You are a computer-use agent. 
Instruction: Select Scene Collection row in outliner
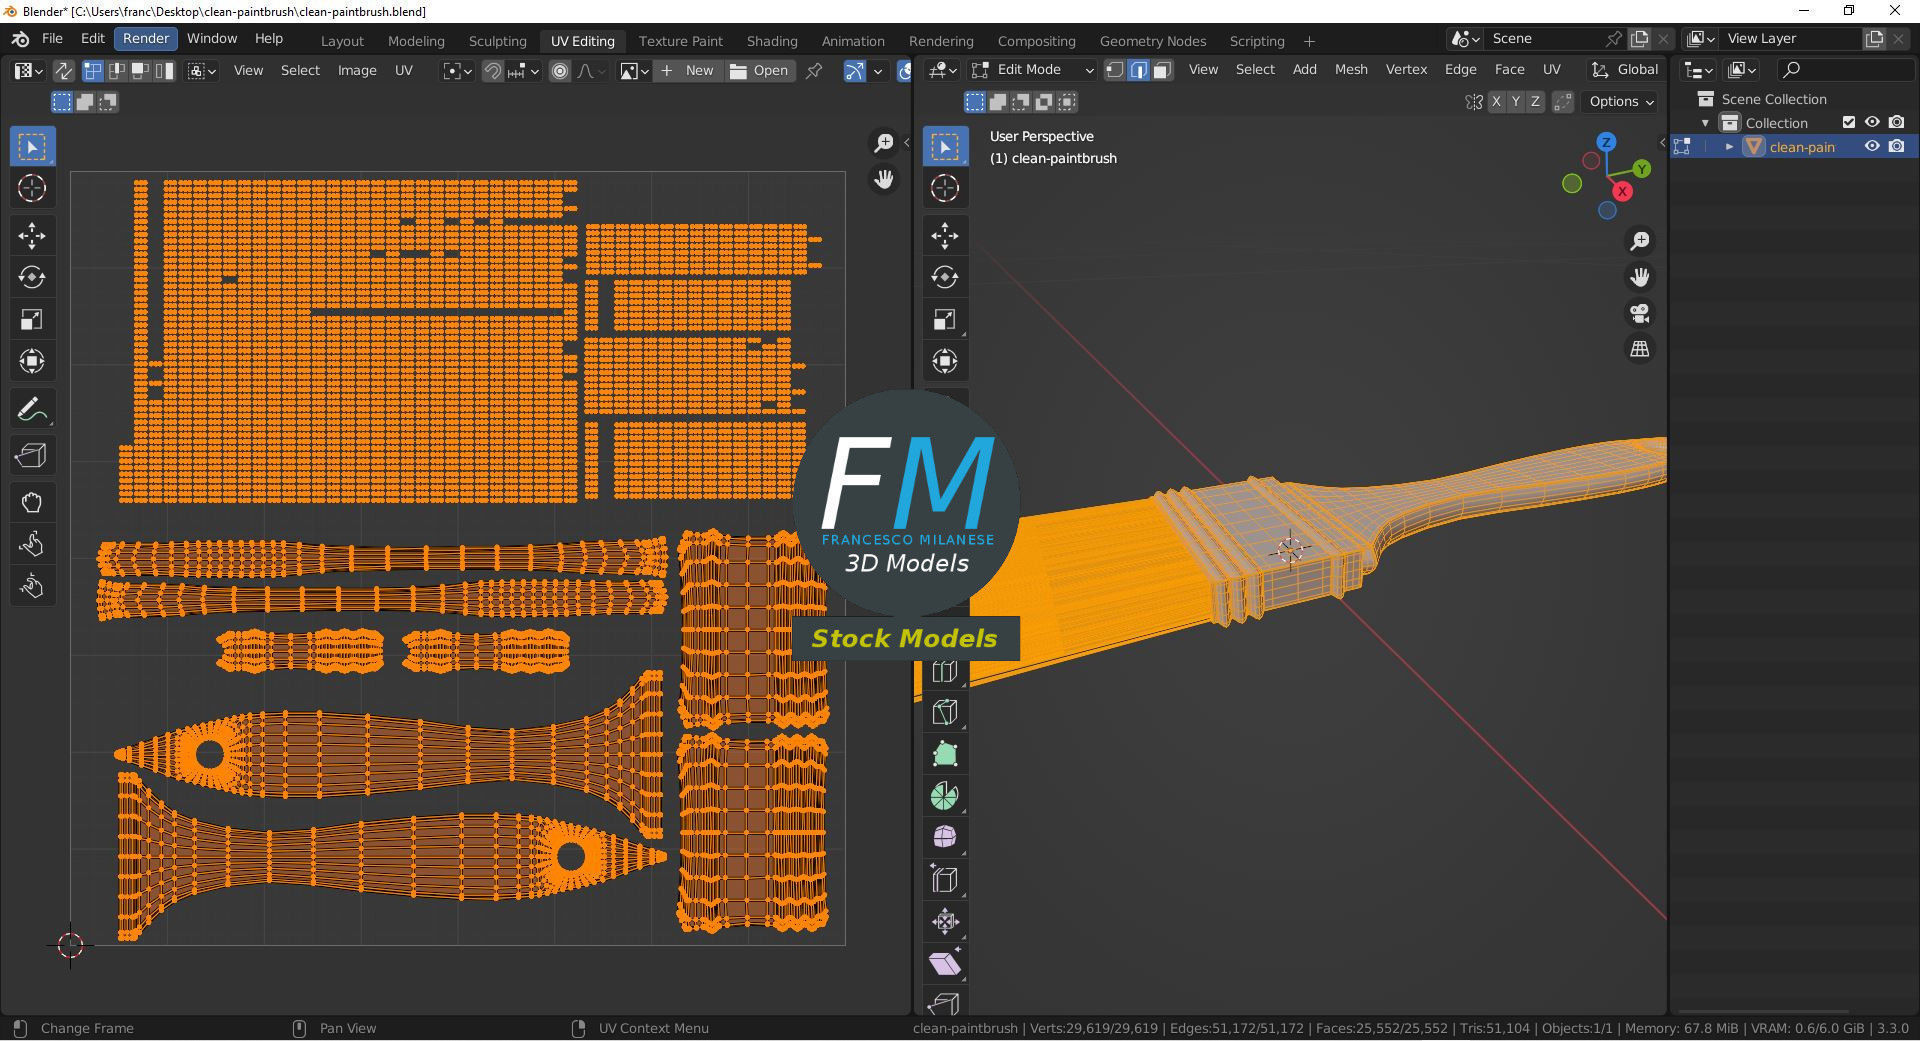click(1794, 99)
